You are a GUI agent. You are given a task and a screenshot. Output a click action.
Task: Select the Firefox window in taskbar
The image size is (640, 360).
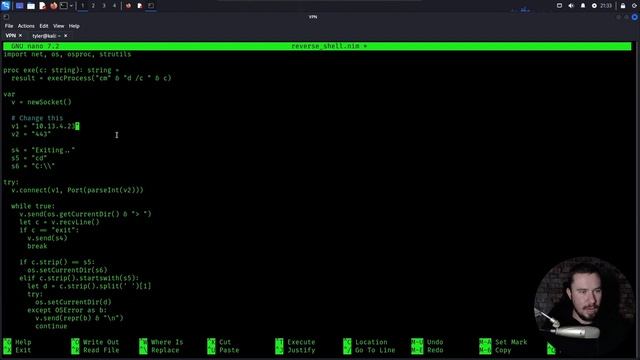[129, 6]
